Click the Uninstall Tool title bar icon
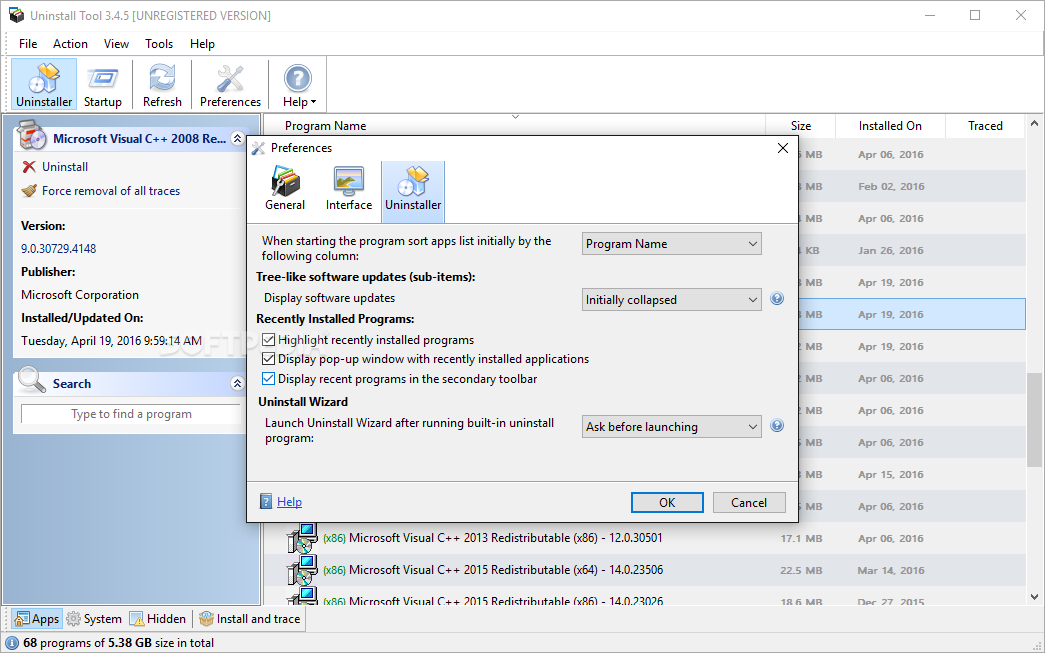The width and height of the screenshot is (1045, 653). pyautogui.click(x=16, y=15)
